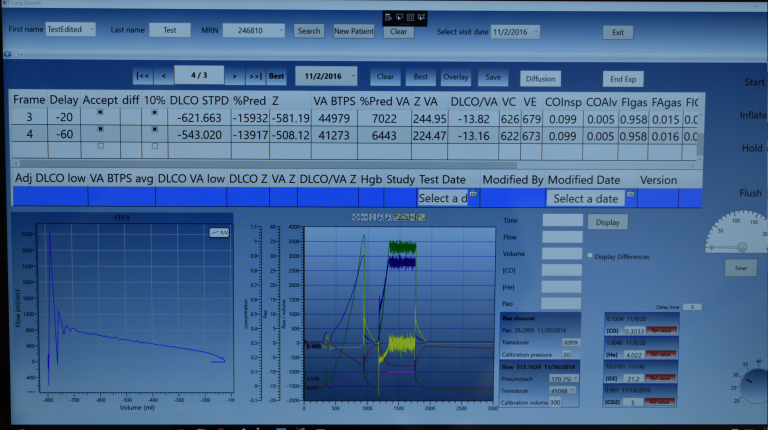Toggle 10% checkbox for frame 4
This screenshot has height=430, width=768.
coord(154,130)
